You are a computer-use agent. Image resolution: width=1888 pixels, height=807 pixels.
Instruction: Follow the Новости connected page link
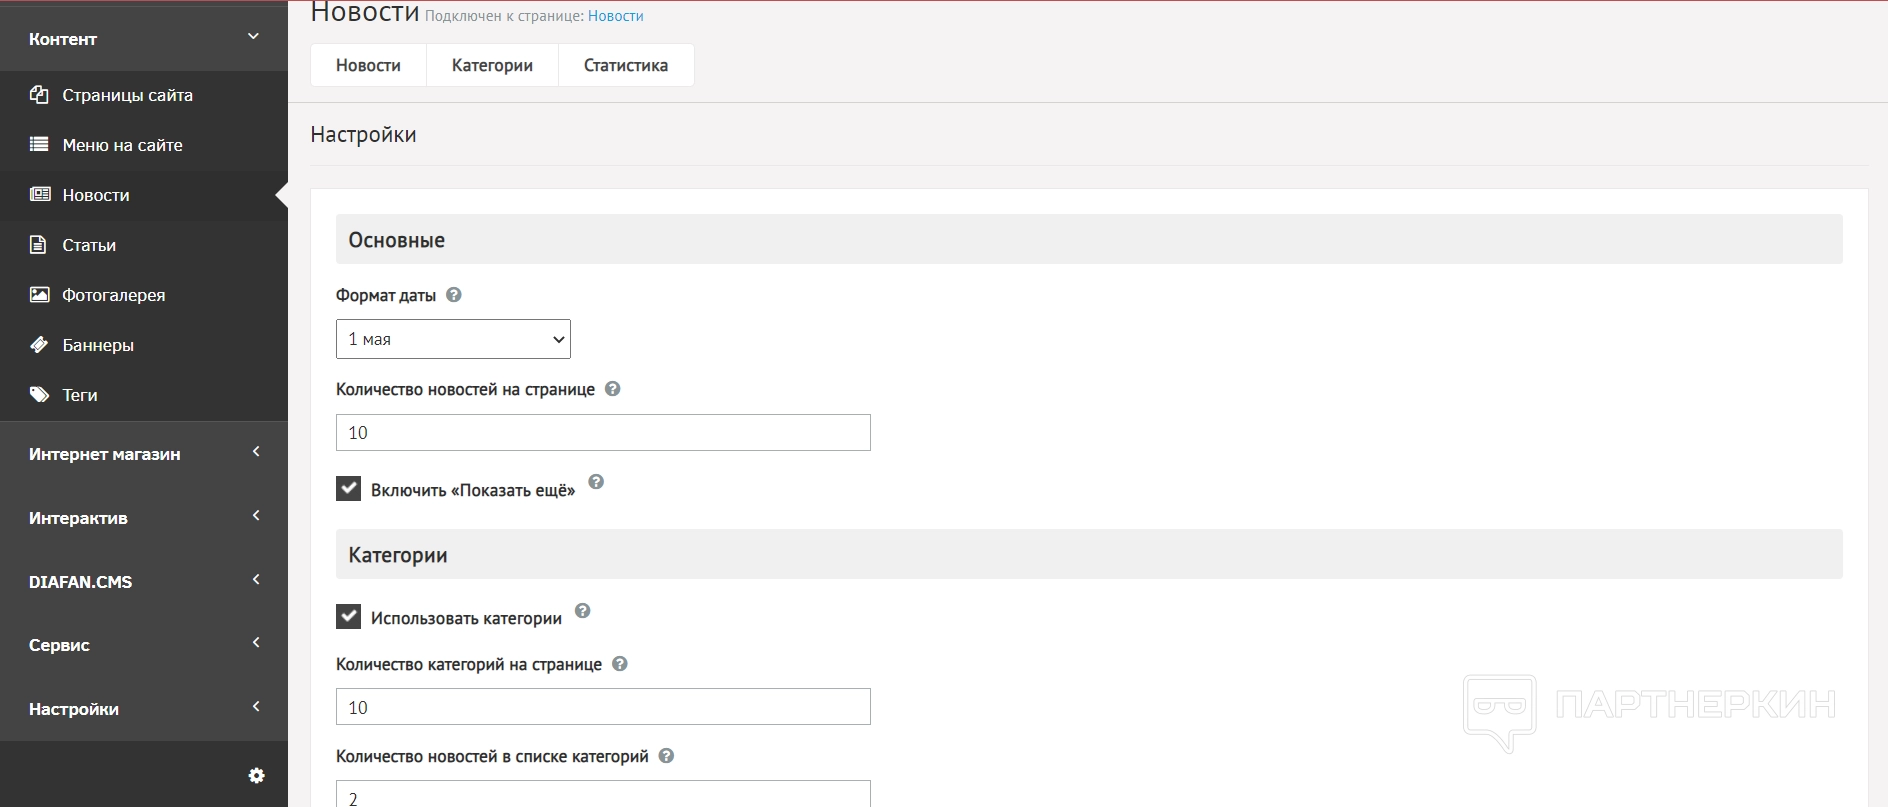(616, 16)
